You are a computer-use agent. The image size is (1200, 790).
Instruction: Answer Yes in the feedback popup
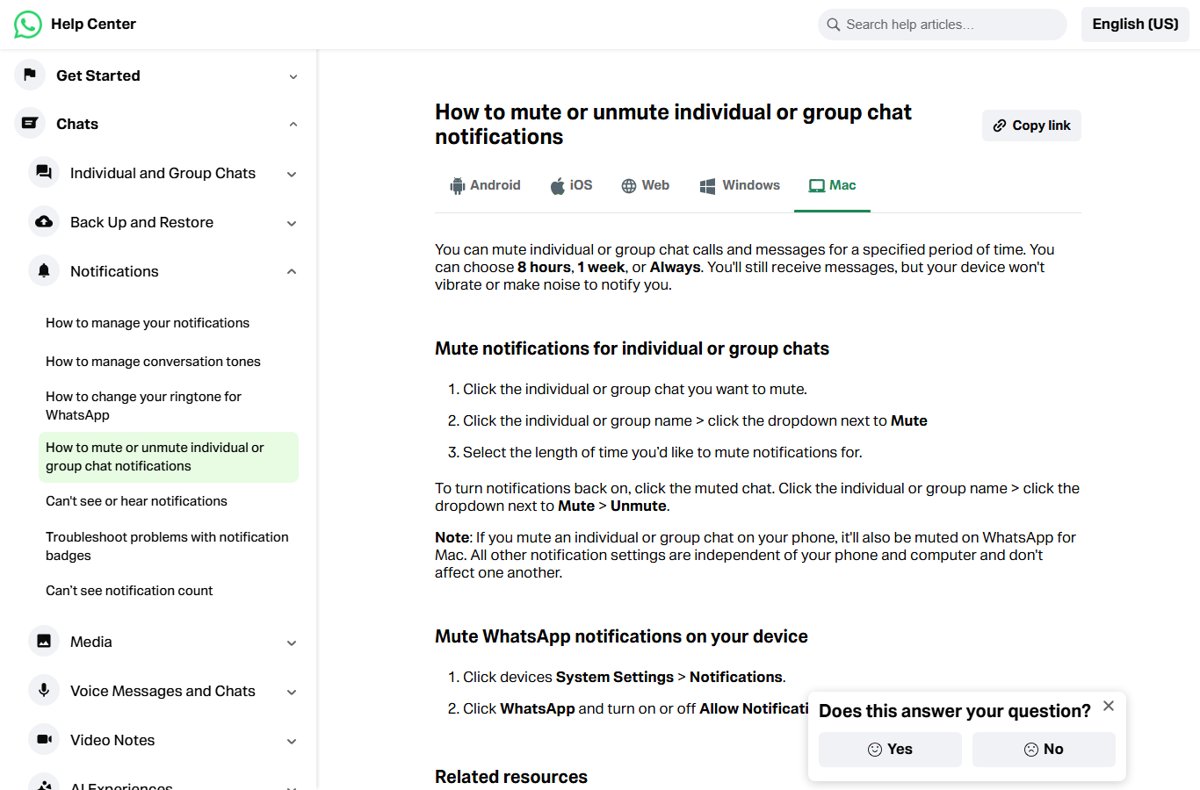pos(890,749)
